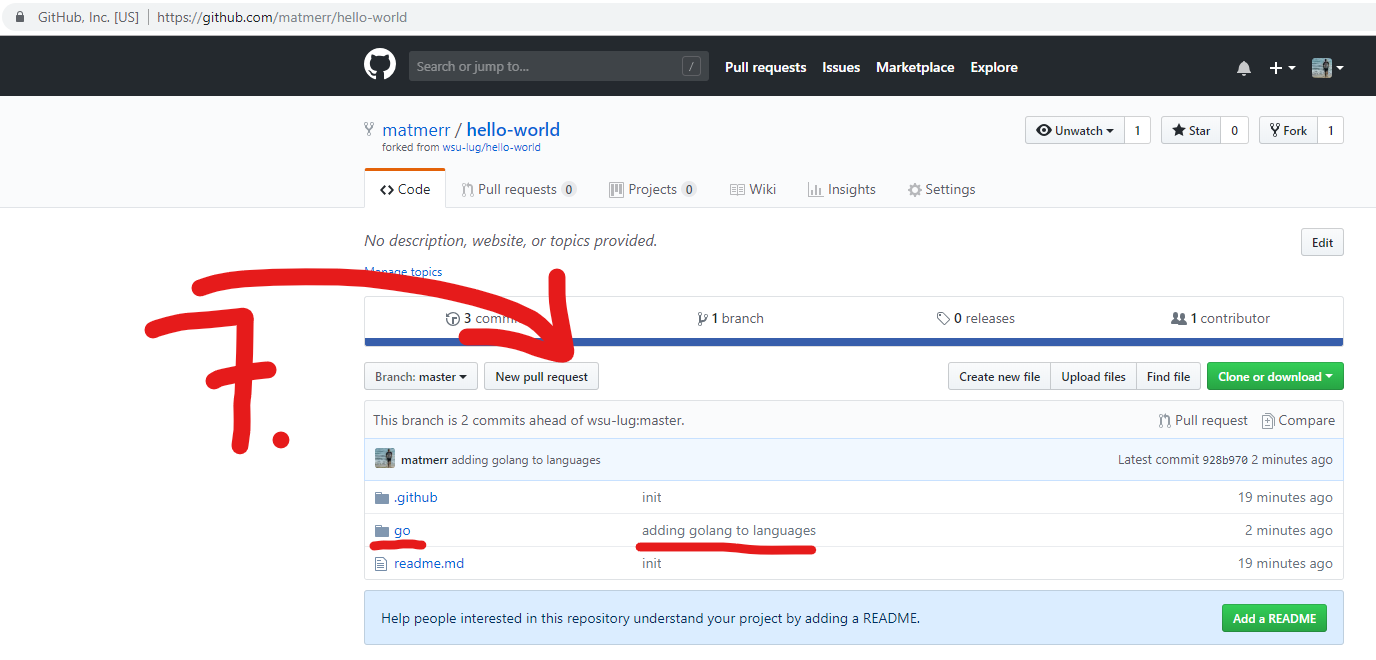The height and width of the screenshot is (660, 1376).
Task: Click the language color bar
Action: click(x=854, y=342)
